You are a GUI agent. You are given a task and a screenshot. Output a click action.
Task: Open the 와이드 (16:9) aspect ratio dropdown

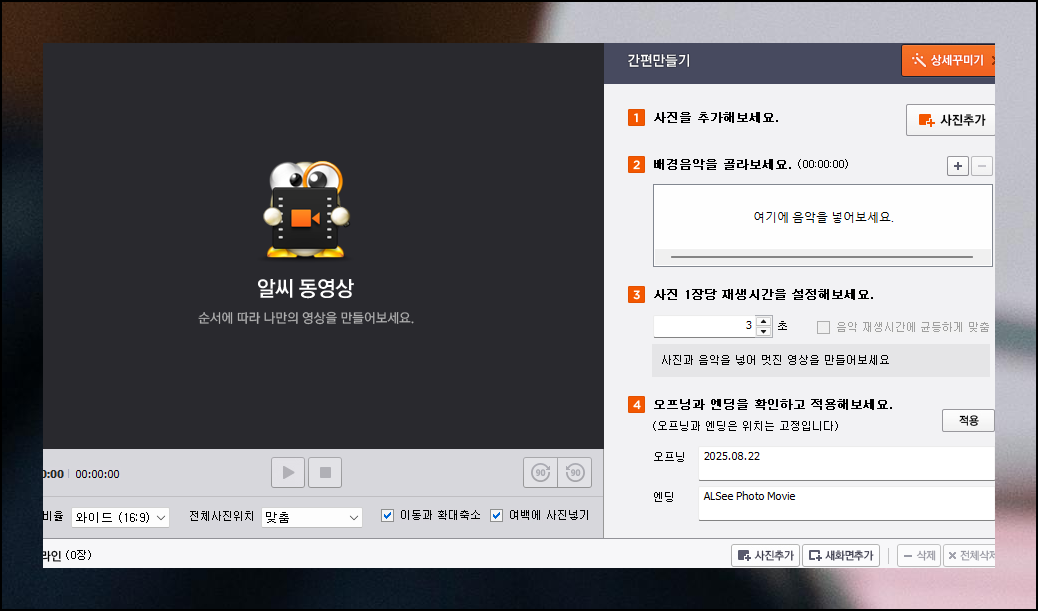pos(120,517)
